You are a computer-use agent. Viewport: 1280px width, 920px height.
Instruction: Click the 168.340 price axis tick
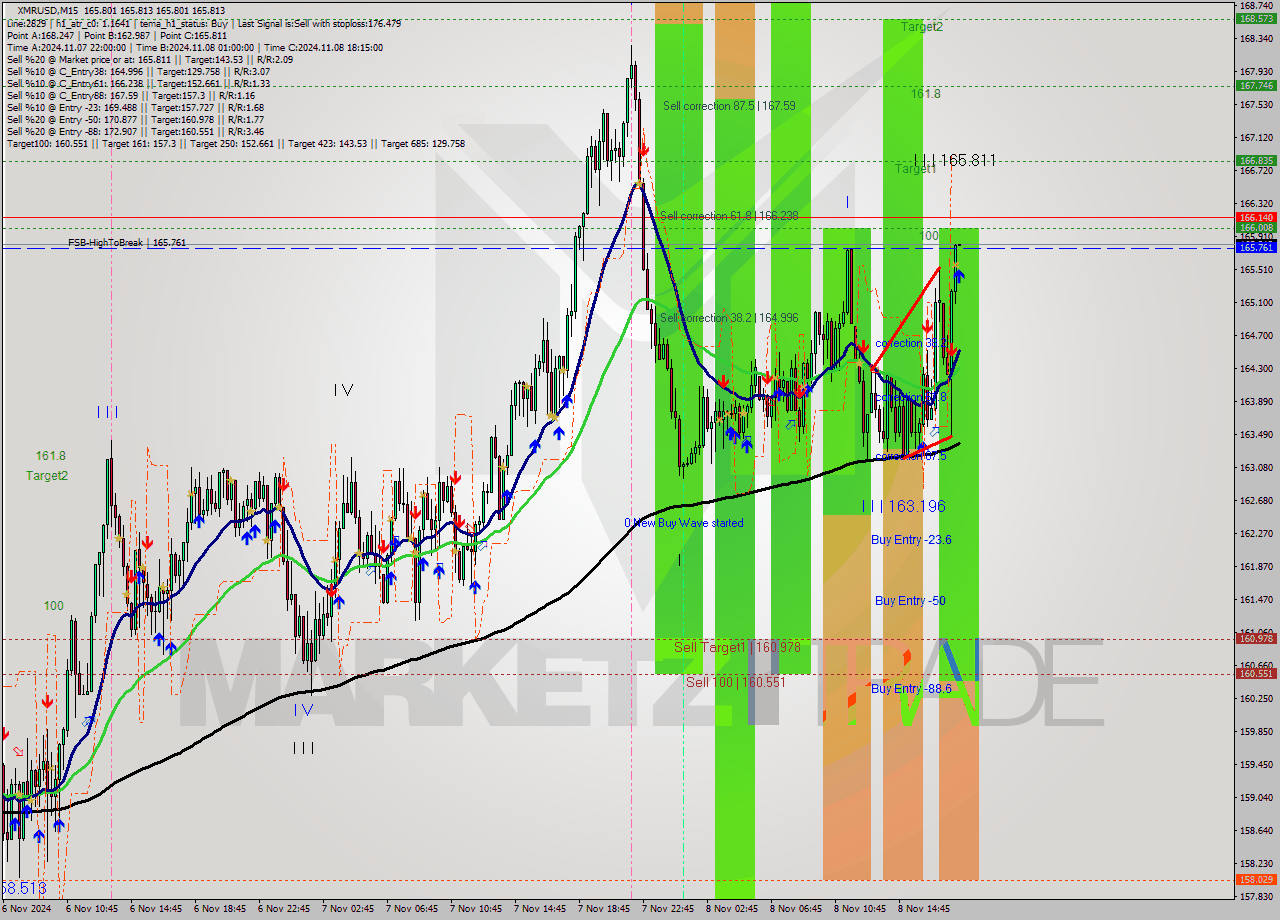click(x=1256, y=39)
